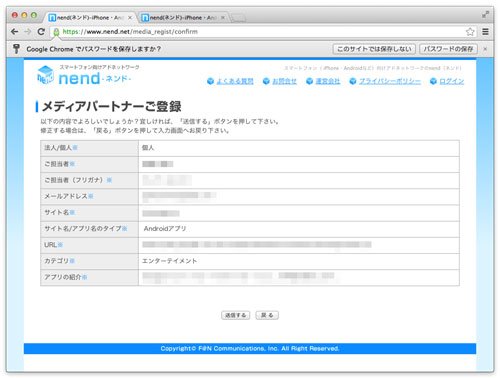This screenshot has width=500, height=378.
Task: Reload the page with the refresh icon
Action: 41,32
